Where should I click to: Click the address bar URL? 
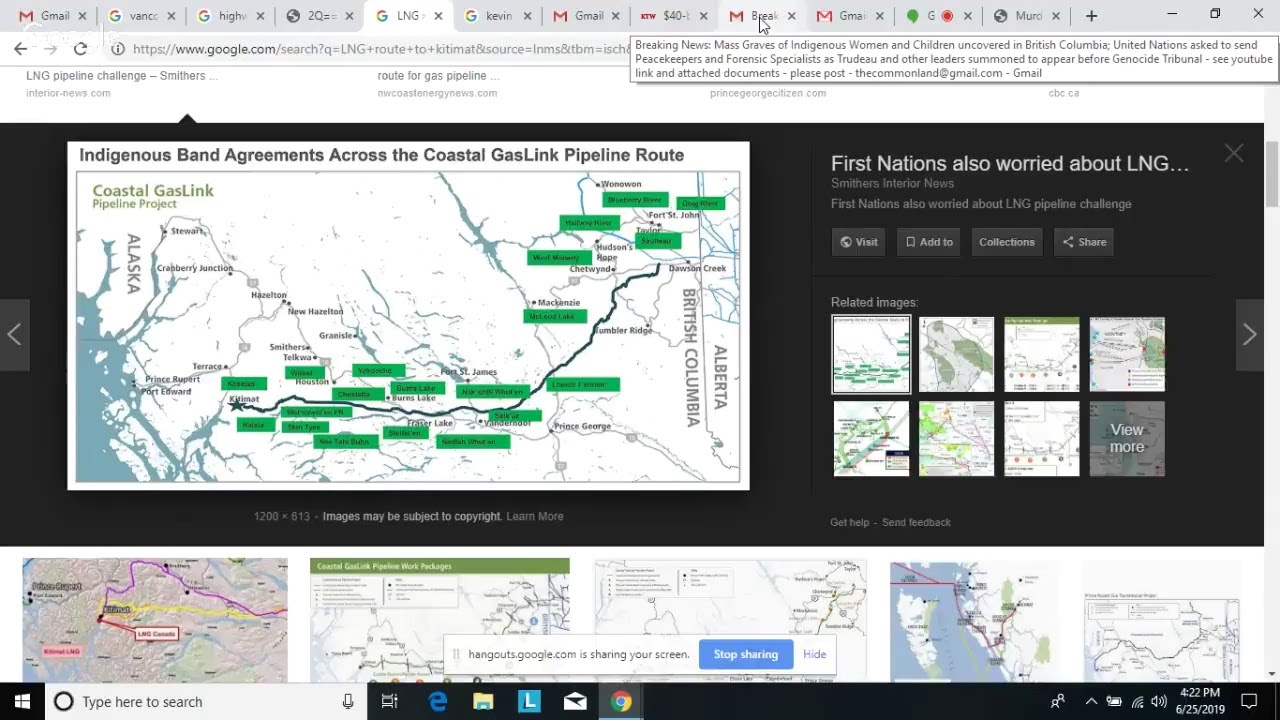(380, 48)
